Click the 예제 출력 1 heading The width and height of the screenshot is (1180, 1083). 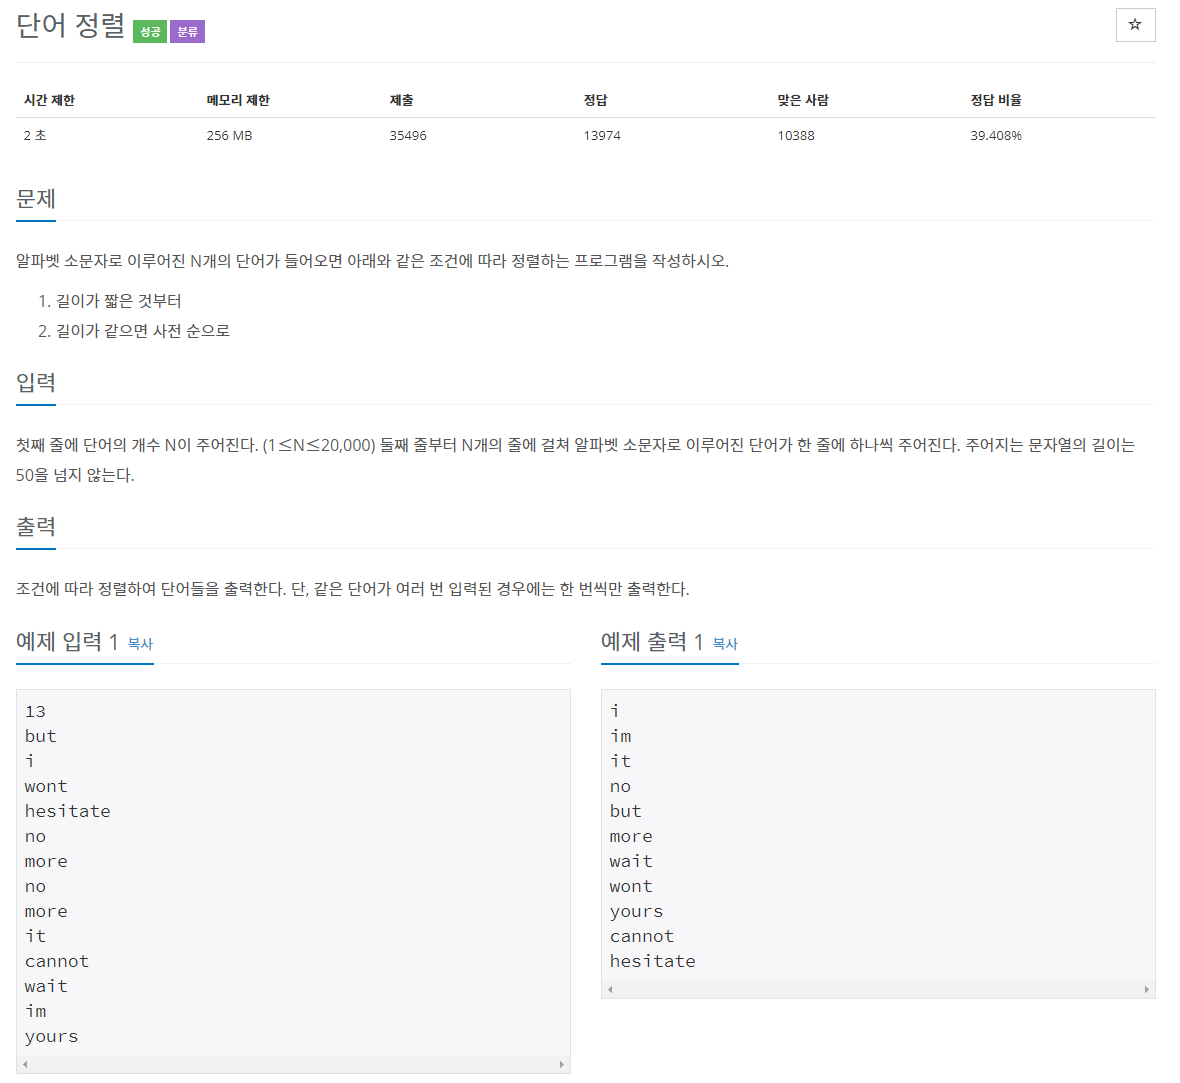[652, 641]
